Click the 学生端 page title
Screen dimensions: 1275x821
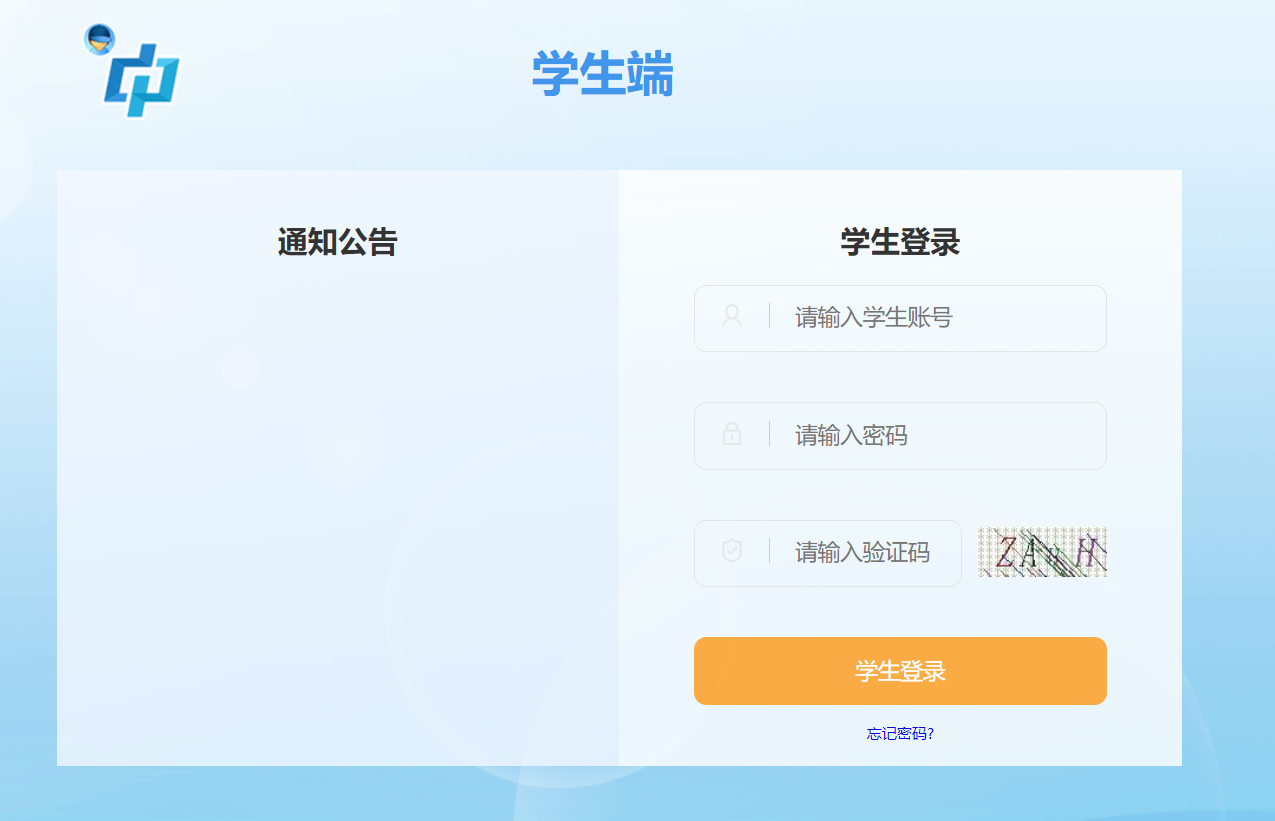(602, 75)
